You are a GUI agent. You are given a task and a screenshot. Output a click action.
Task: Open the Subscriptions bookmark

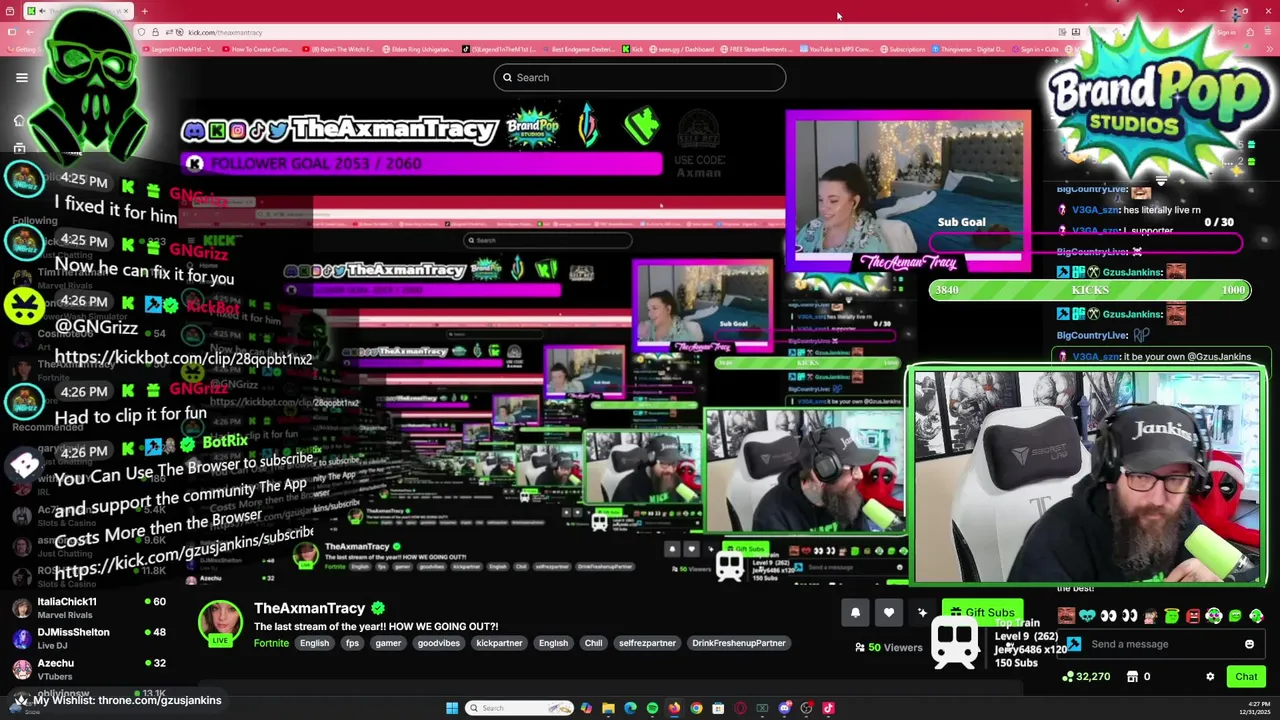pos(903,48)
